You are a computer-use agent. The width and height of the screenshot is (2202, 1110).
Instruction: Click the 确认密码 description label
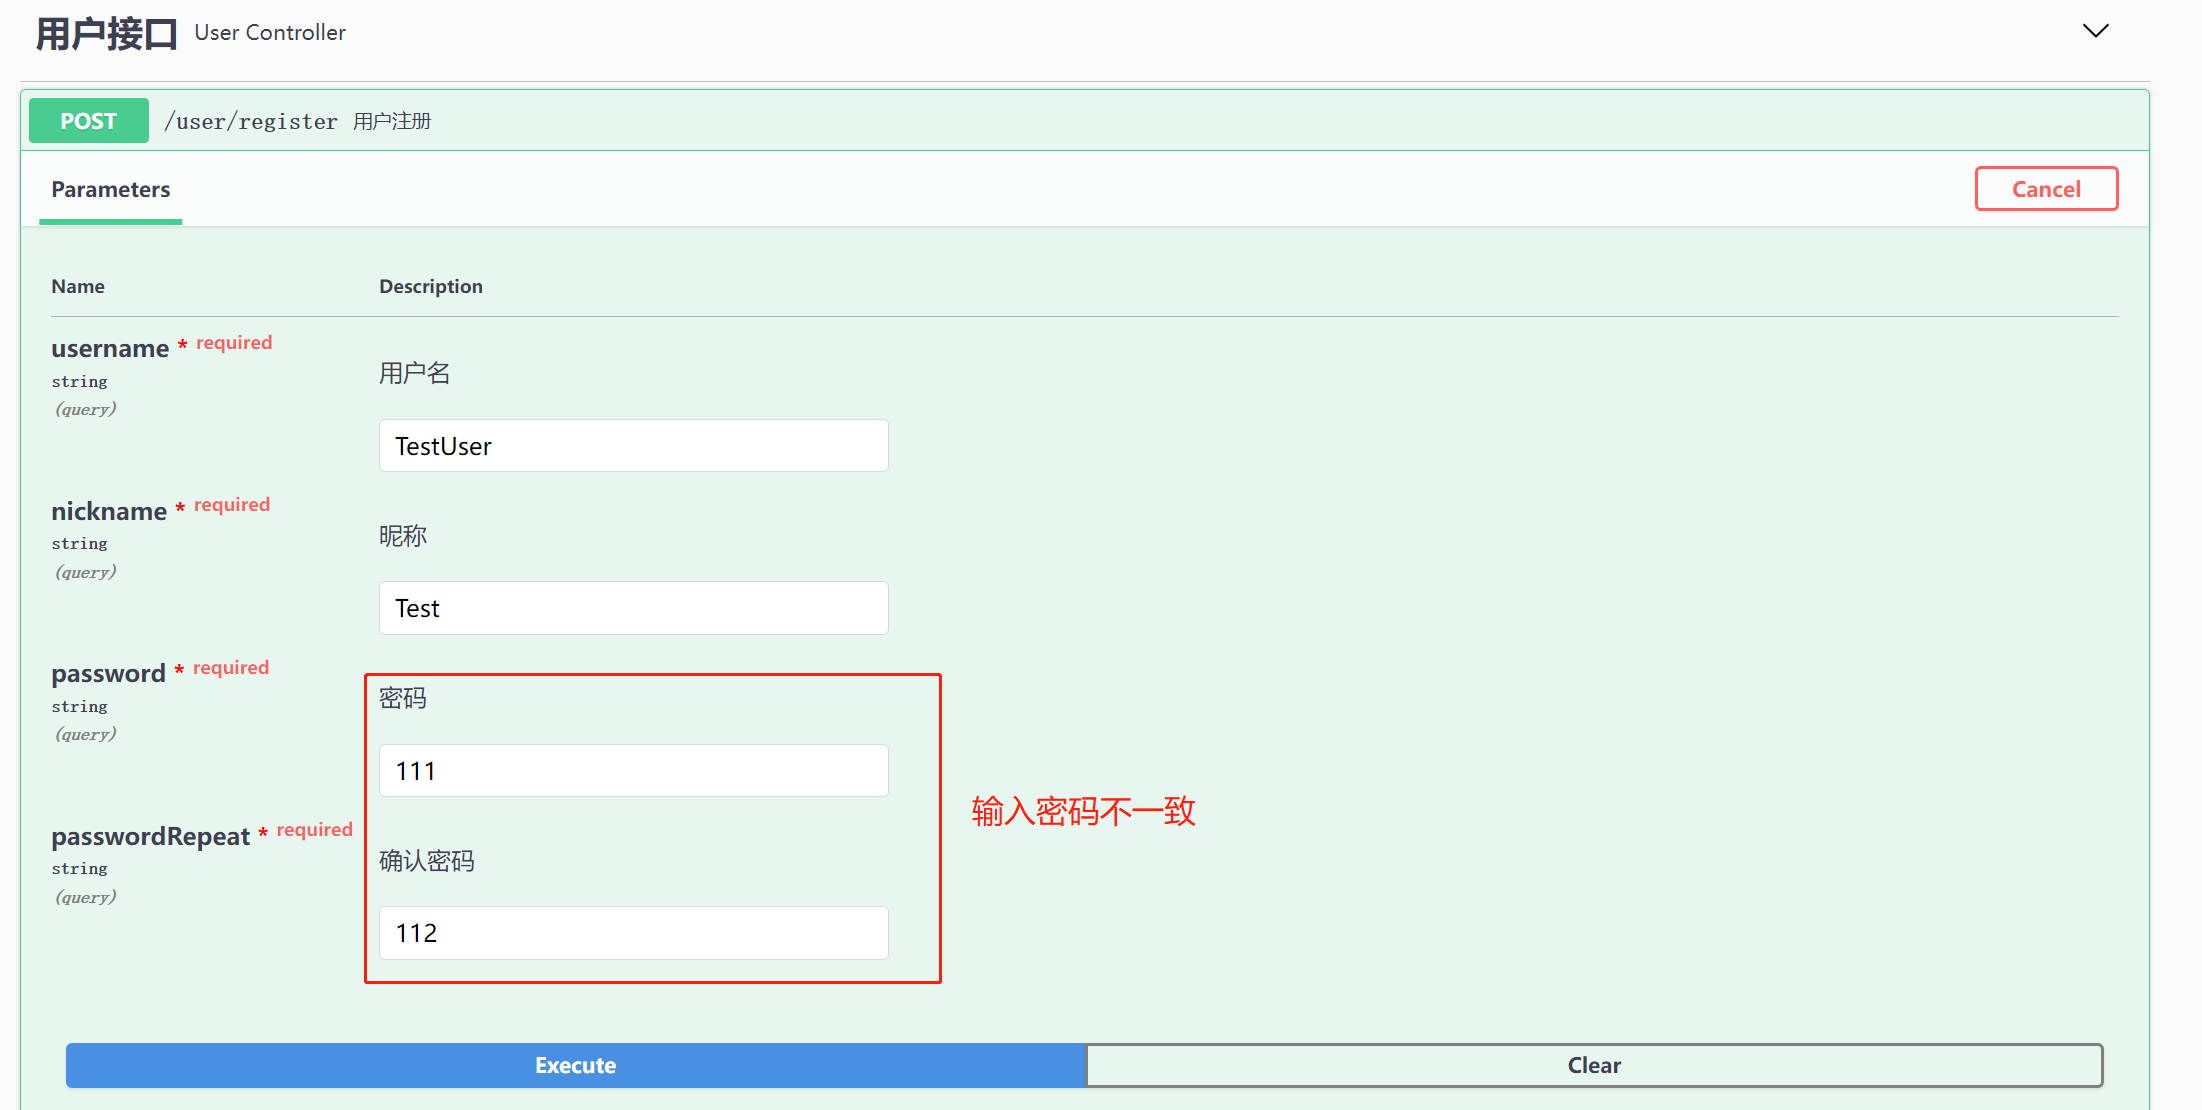point(427,861)
